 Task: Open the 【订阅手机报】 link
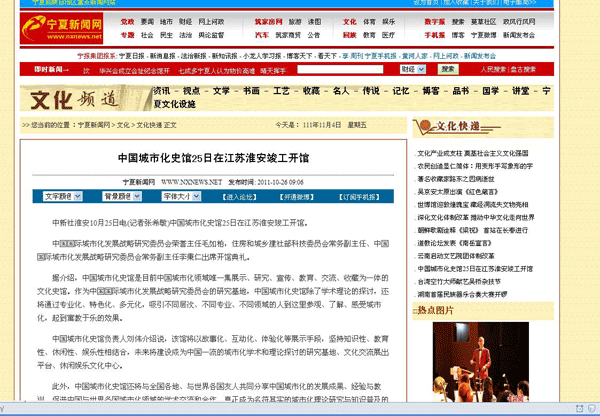[359, 197]
